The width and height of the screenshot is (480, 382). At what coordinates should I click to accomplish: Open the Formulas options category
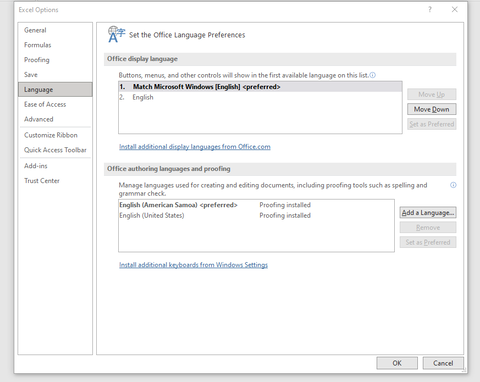(55, 45)
